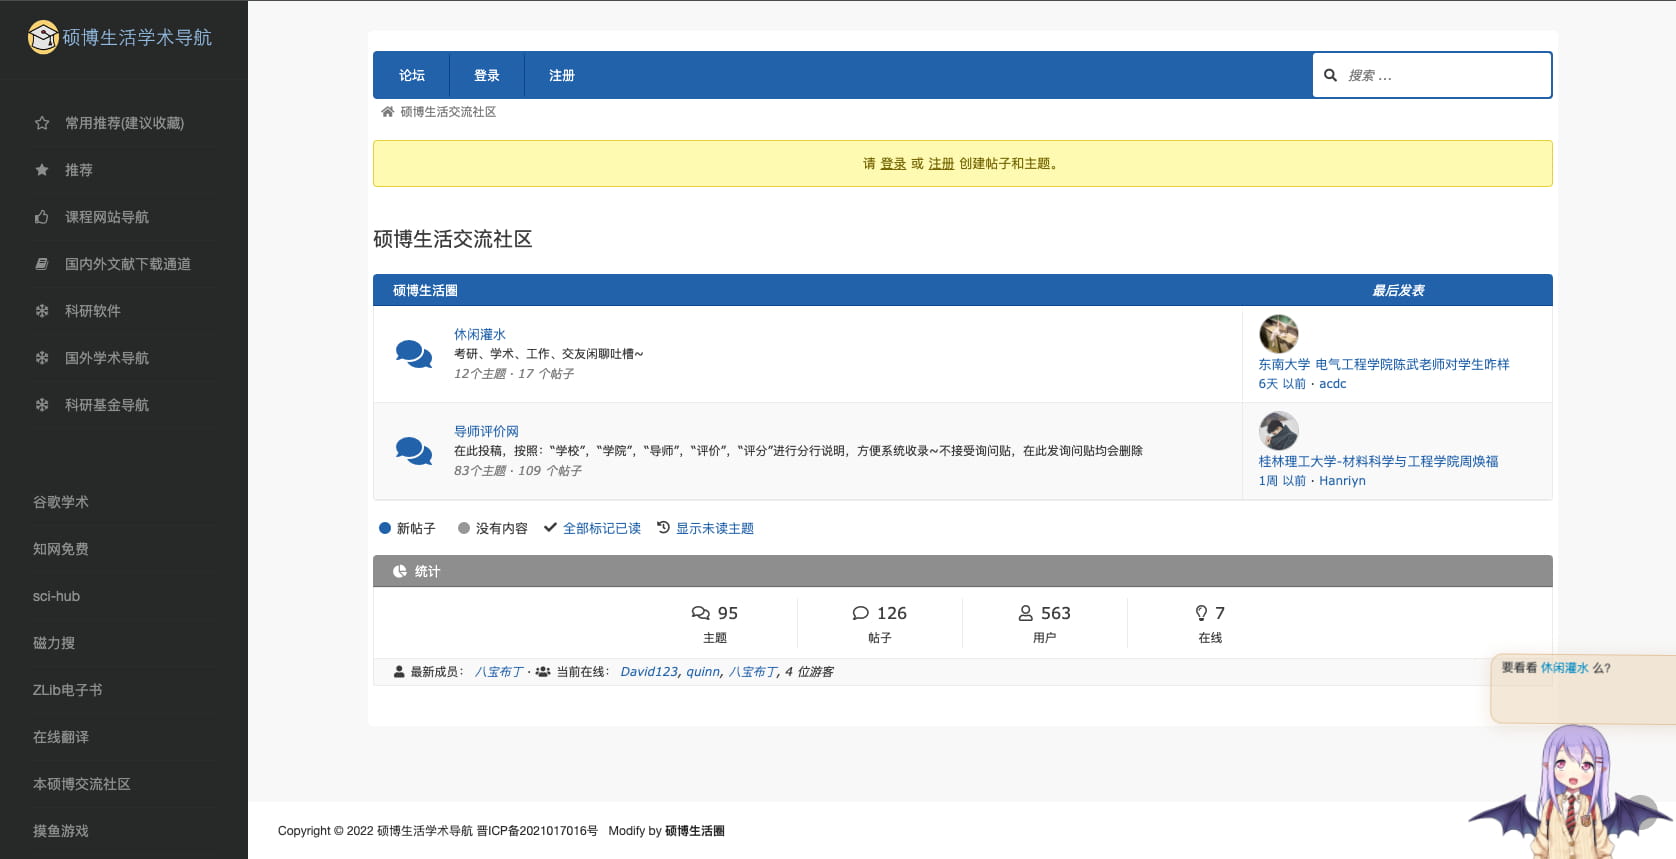
Task: Click 登录 link in yellow notice
Action: click(893, 164)
